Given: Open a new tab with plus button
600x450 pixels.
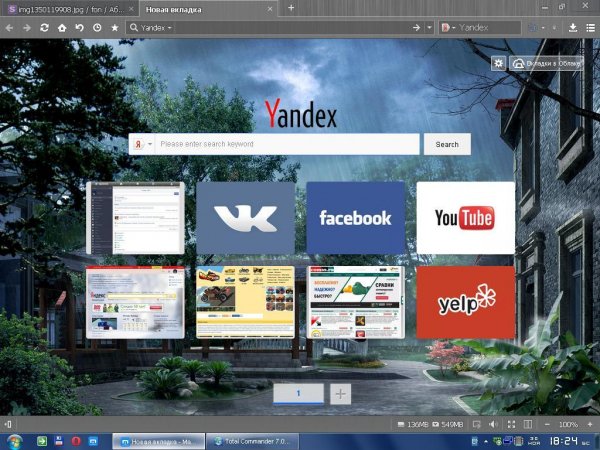Looking at the screenshot, I should pyautogui.click(x=291, y=8).
